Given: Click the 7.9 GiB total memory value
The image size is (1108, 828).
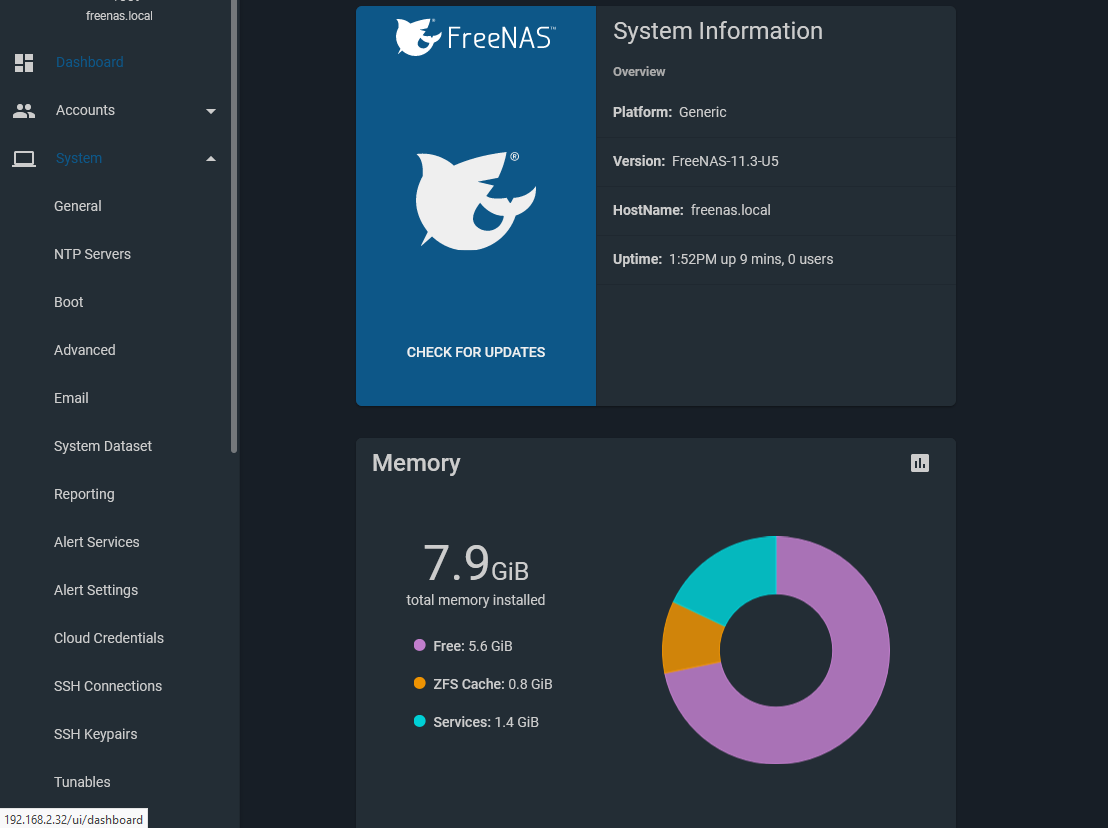Looking at the screenshot, I should point(476,563).
